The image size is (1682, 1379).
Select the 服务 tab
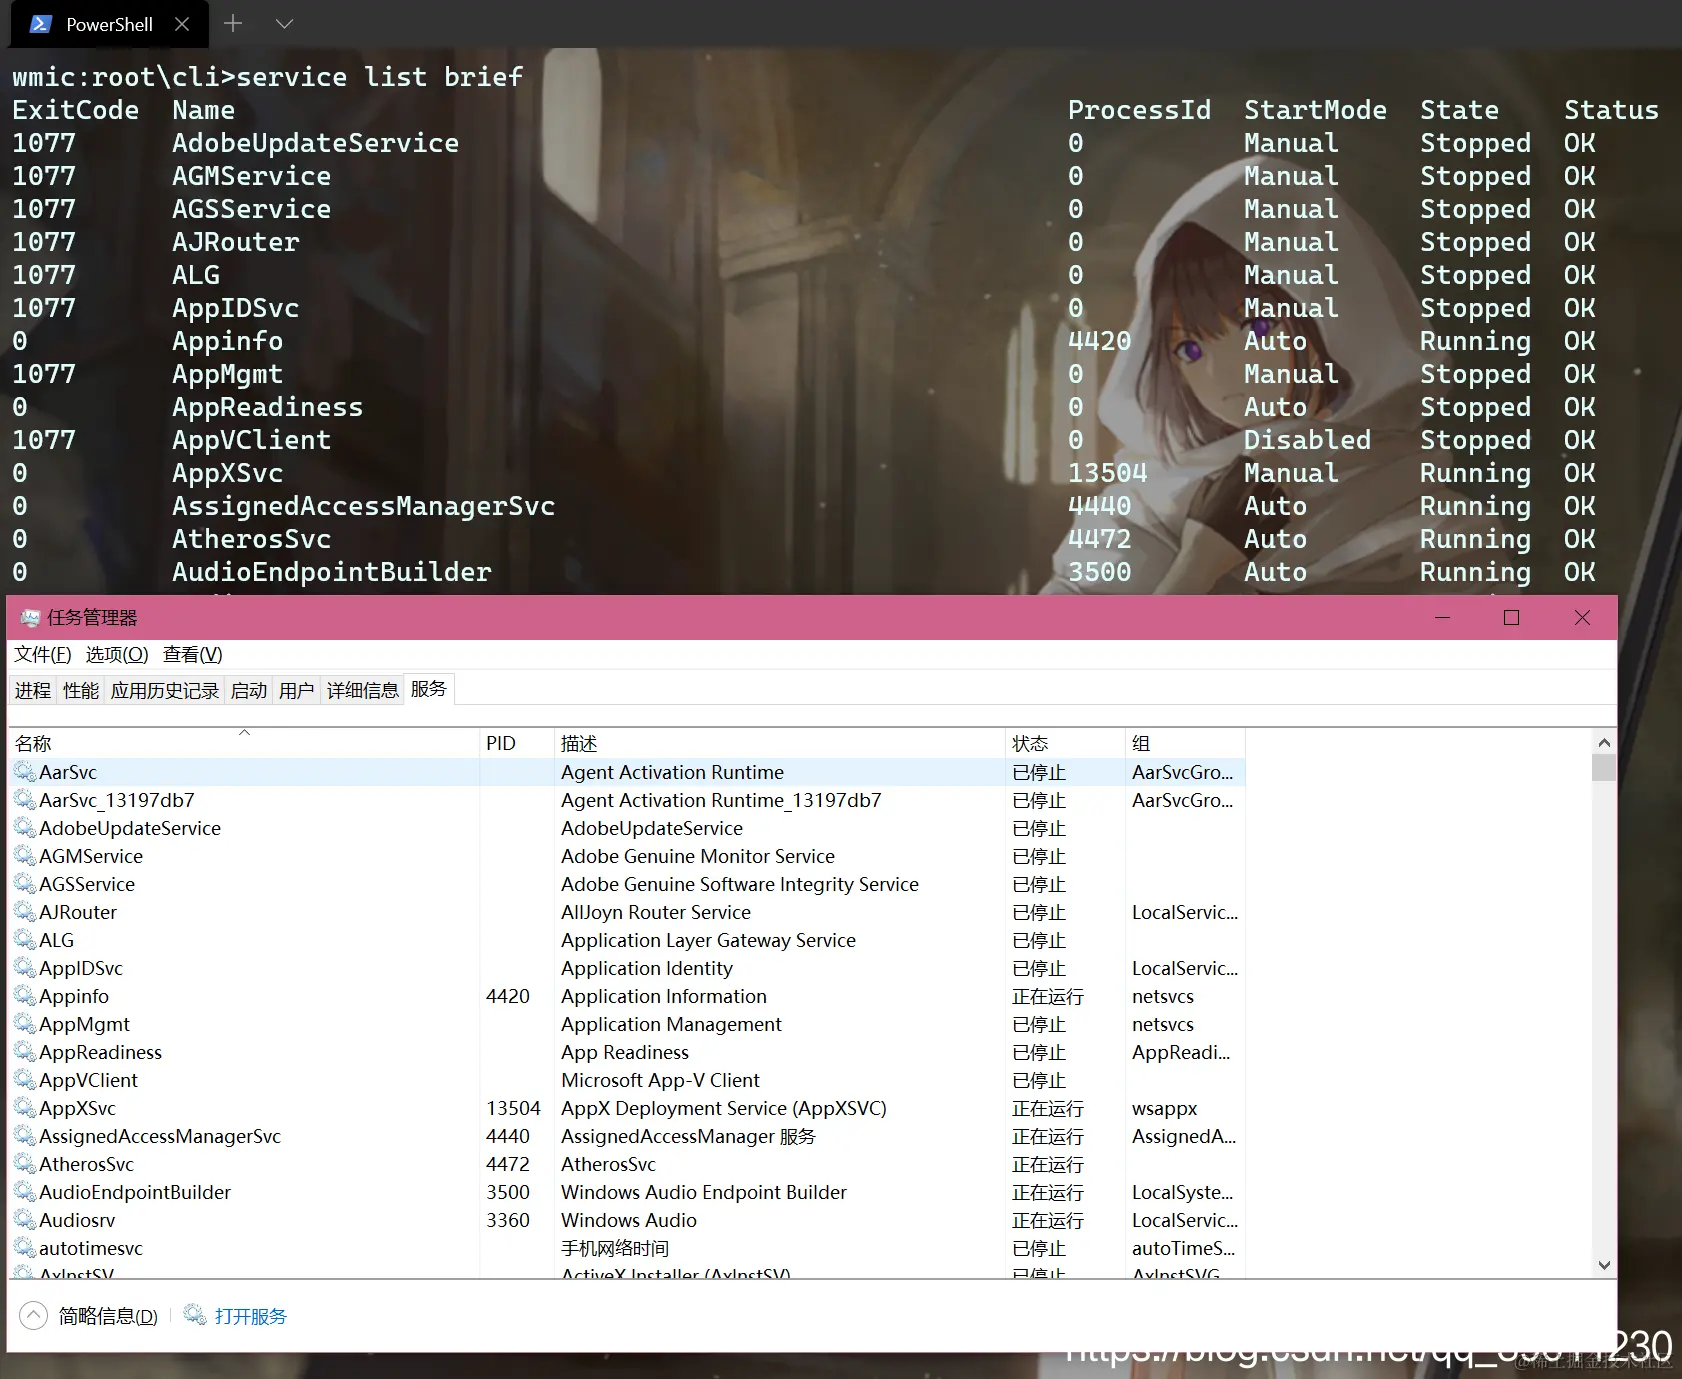pyautogui.click(x=429, y=689)
